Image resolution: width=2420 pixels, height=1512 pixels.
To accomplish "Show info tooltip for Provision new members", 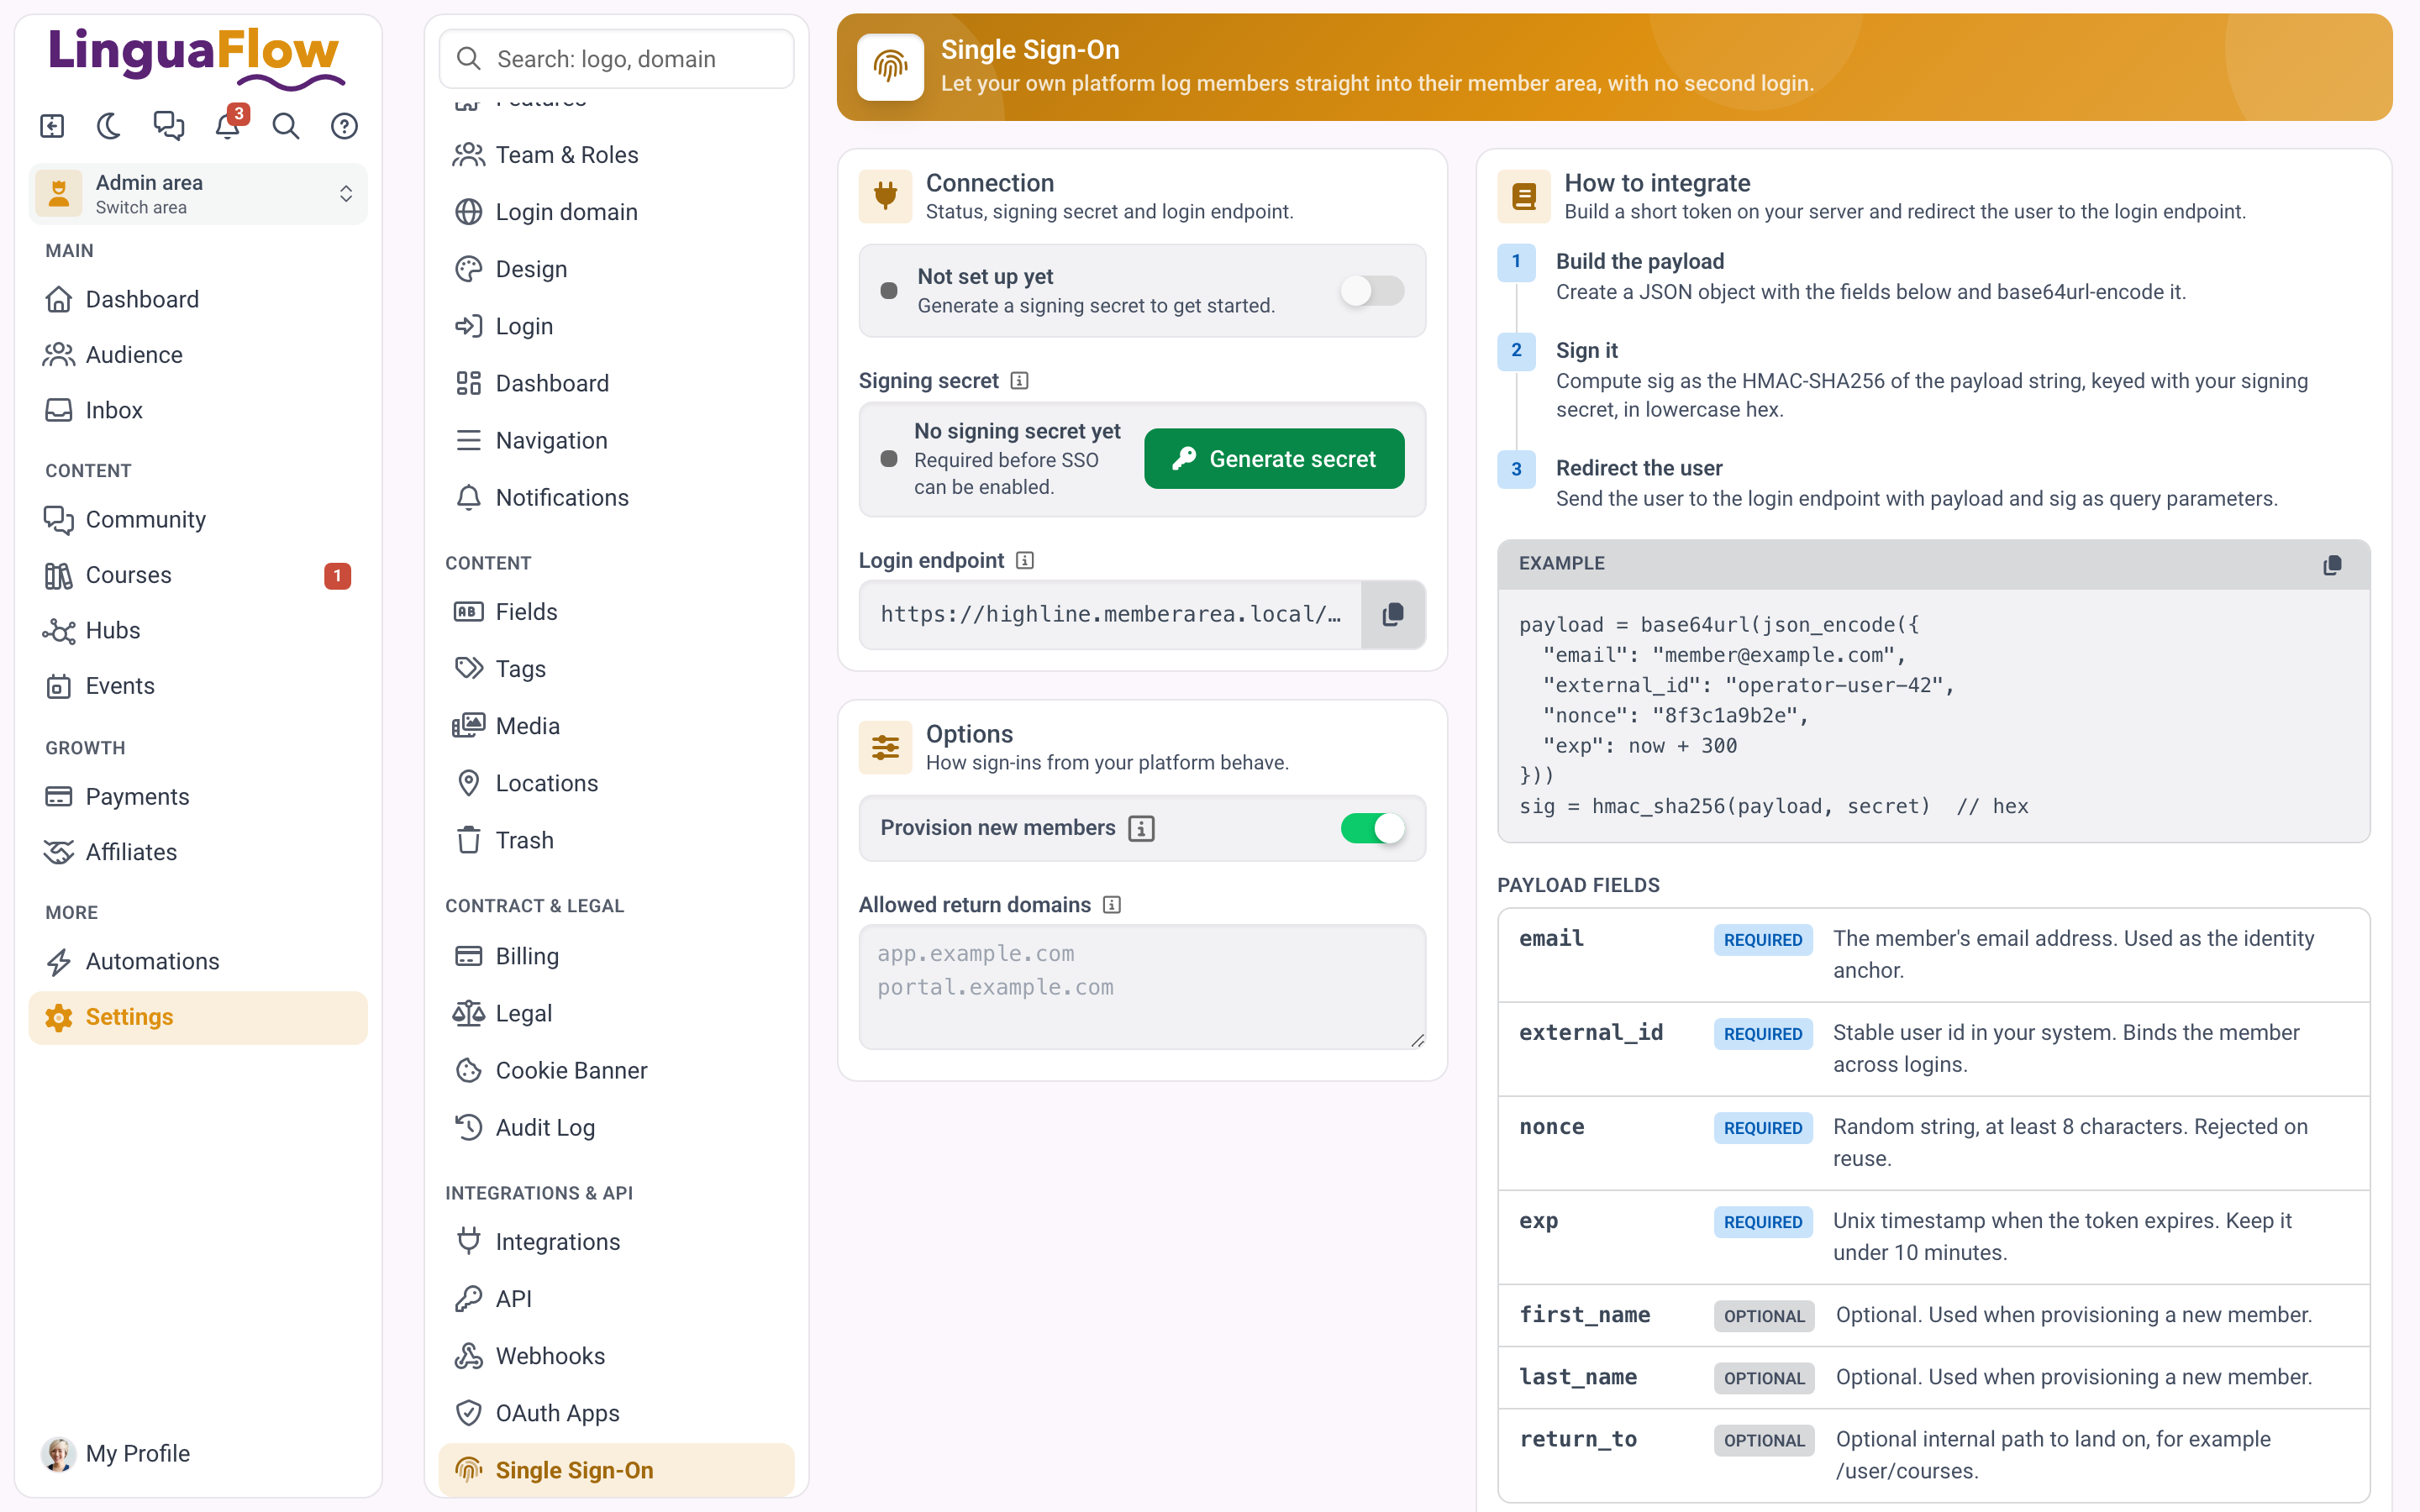I will coord(1141,828).
